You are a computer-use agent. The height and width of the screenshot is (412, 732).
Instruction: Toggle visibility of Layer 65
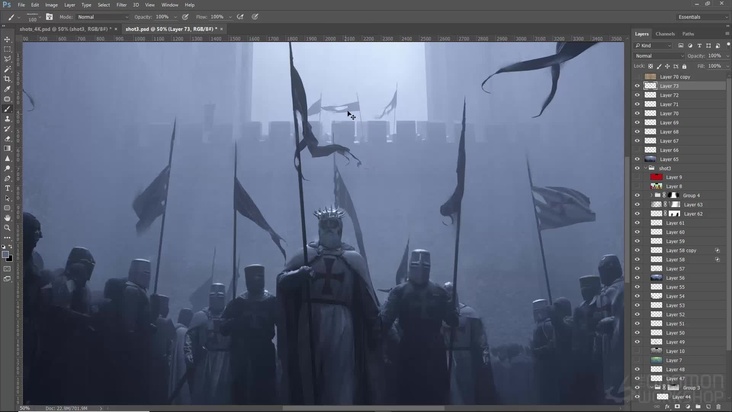point(637,159)
